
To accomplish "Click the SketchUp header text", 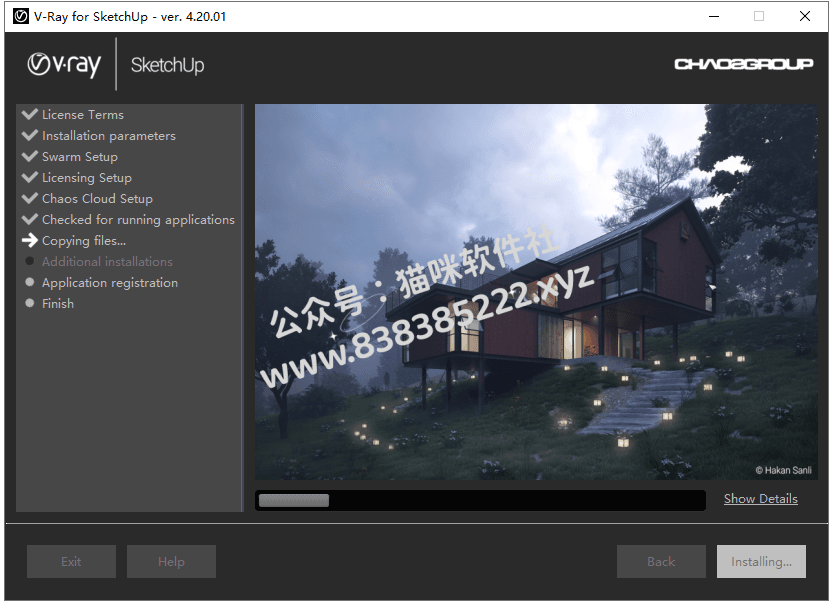I will (167, 65).
